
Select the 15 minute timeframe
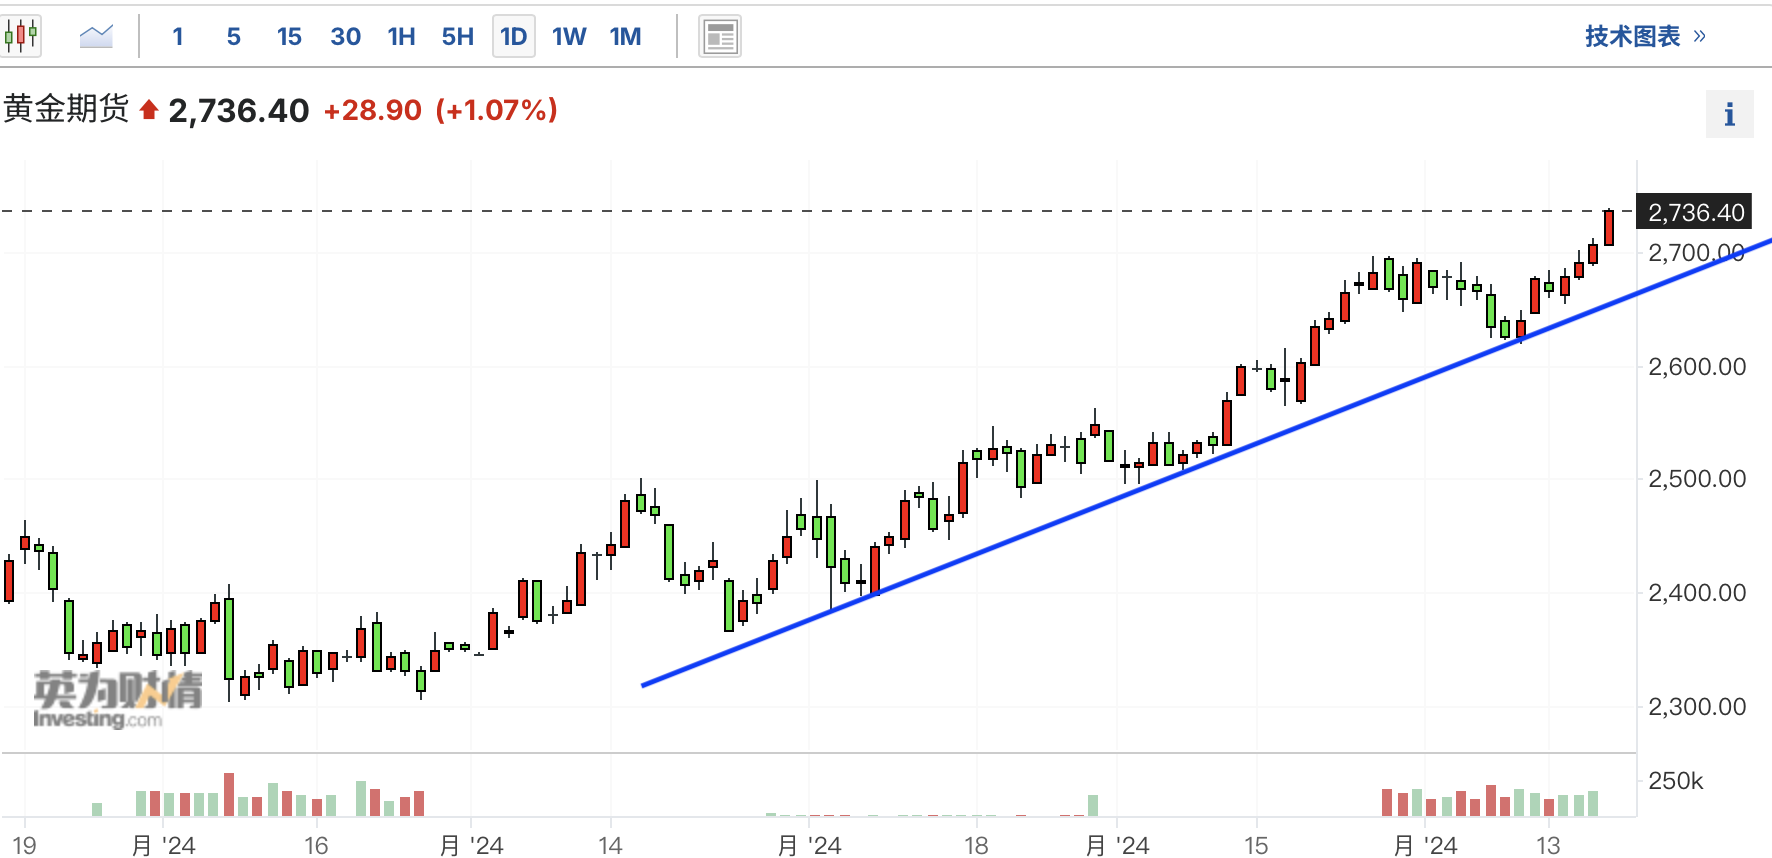289,37
